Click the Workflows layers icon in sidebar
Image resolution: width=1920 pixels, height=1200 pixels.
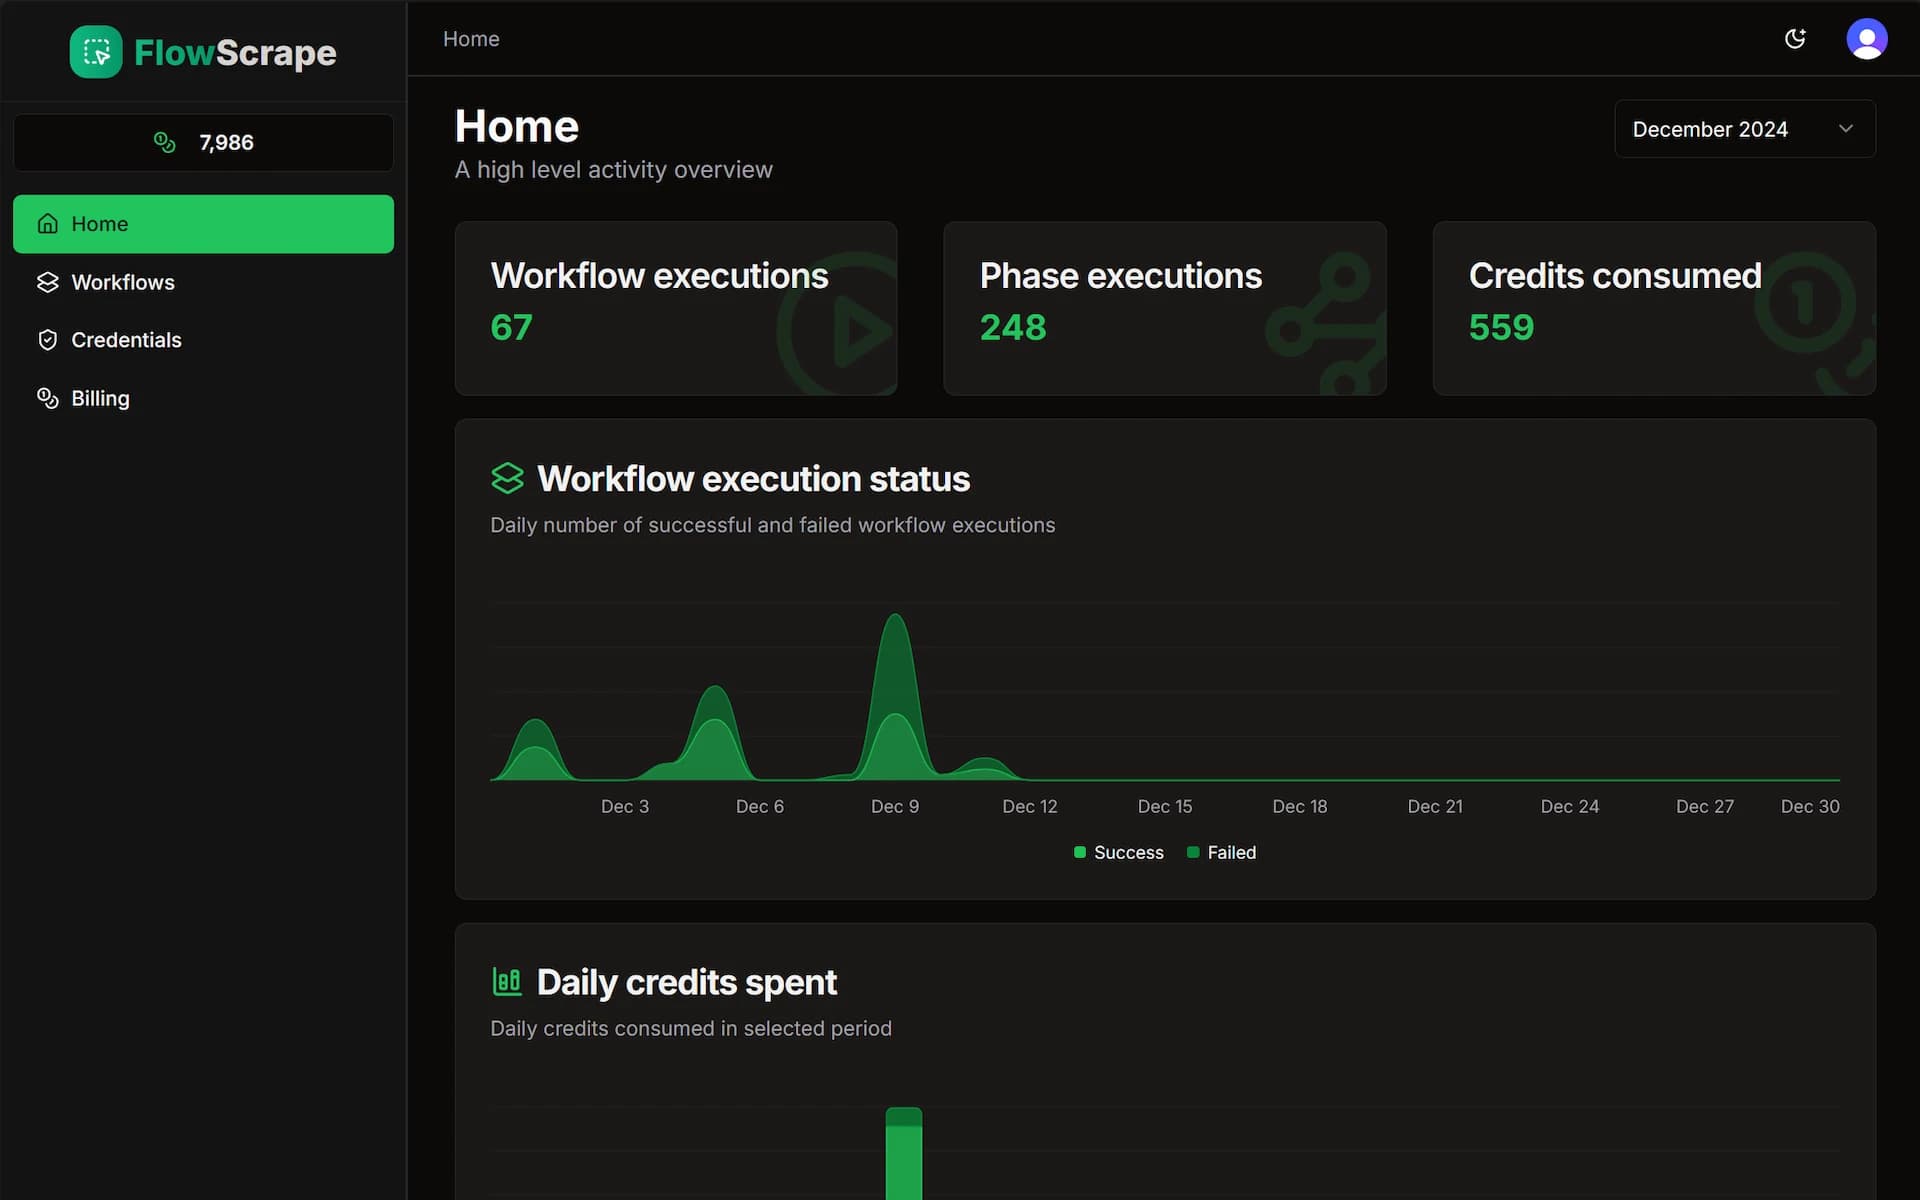click(x=47, y=282)
